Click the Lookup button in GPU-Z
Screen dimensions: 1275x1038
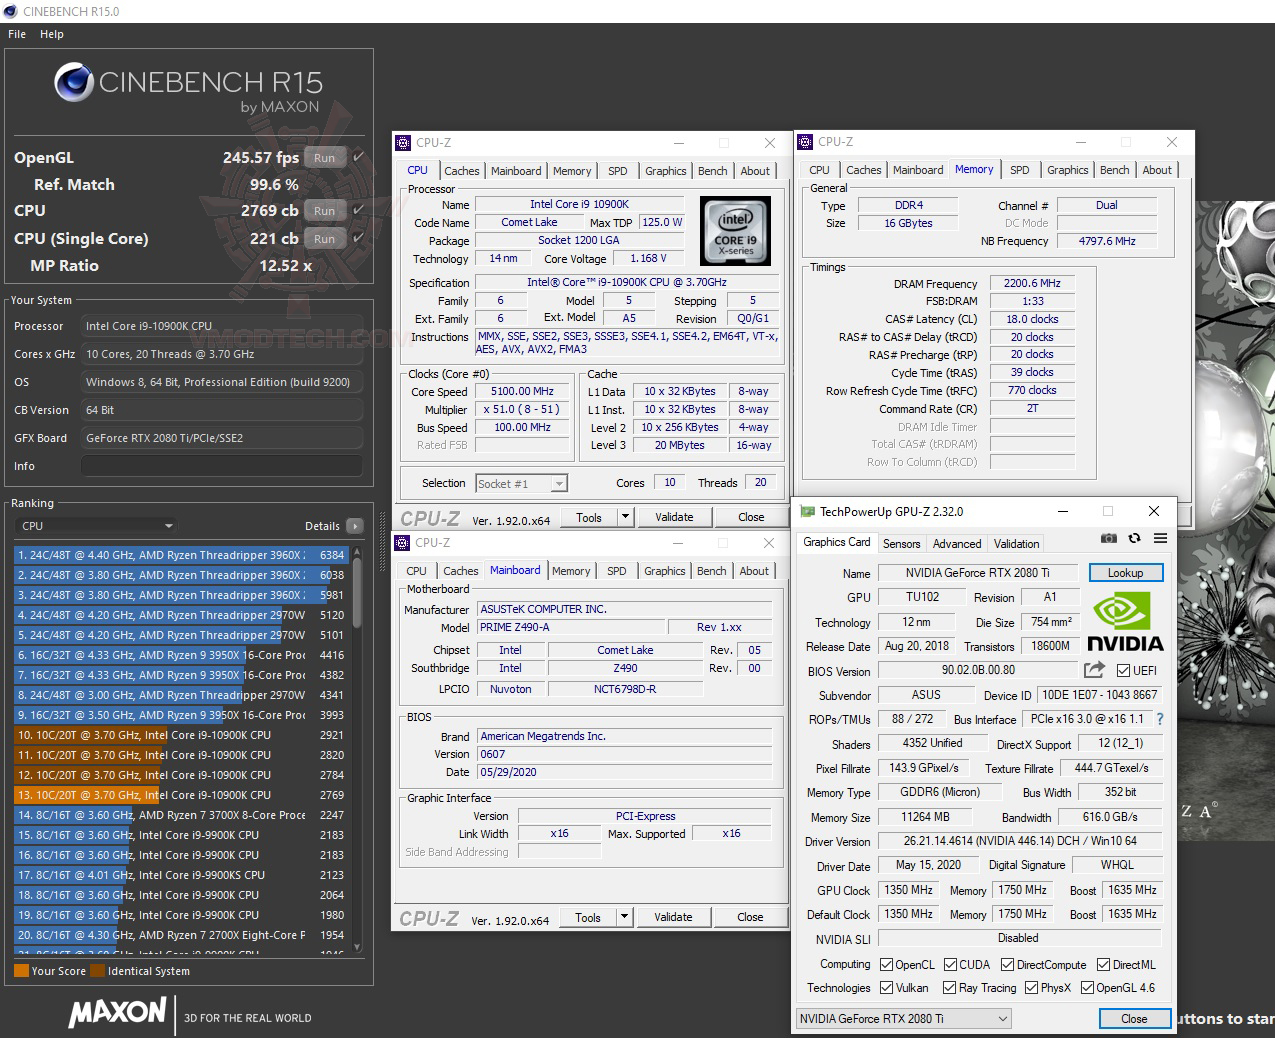pos(1126,572)
